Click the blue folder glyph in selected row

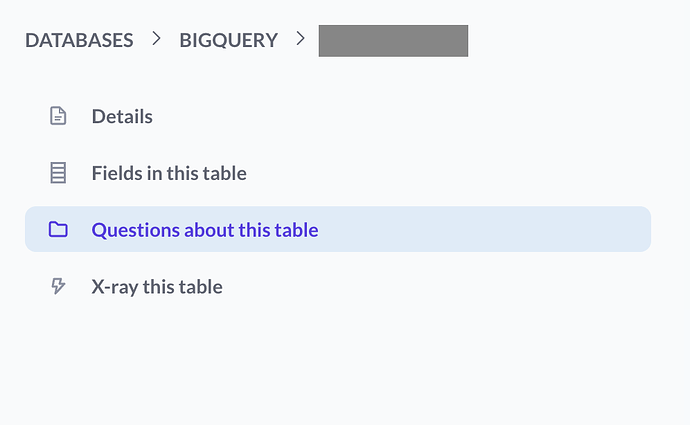58,230
